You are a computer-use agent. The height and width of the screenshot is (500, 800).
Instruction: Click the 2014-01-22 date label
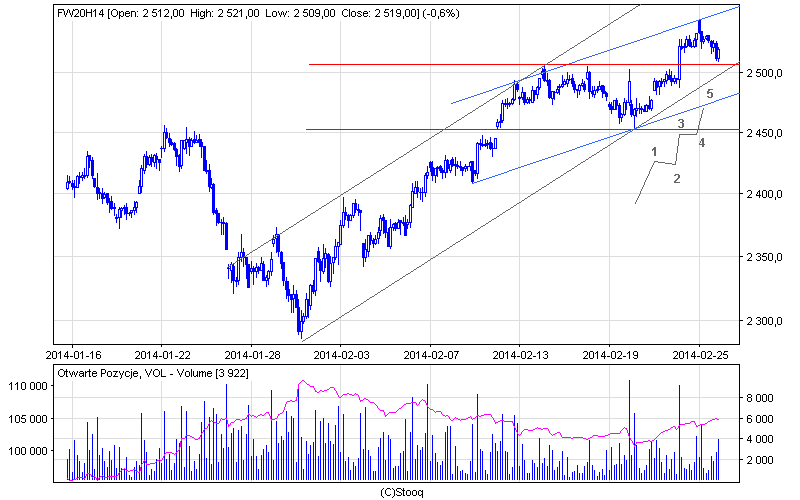click(163, 355)
